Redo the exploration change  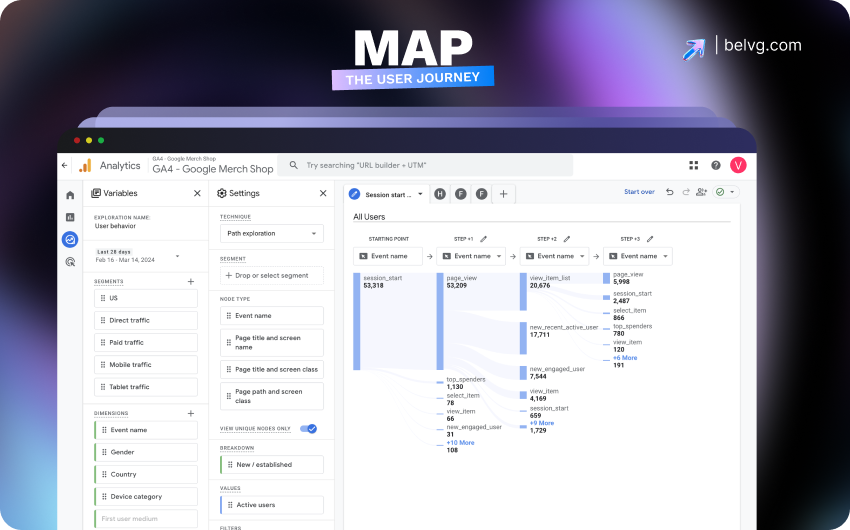(686, 192)
